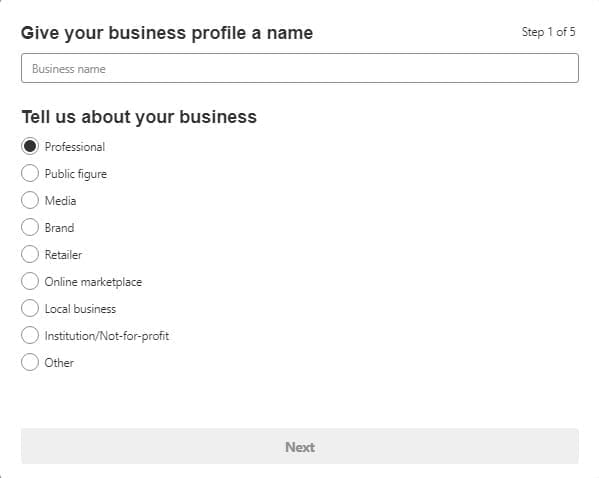The height and width of the screenshot is (478, 599).
Task: Click the Next button
Action: pyautogui.click(x=300, y=447)
